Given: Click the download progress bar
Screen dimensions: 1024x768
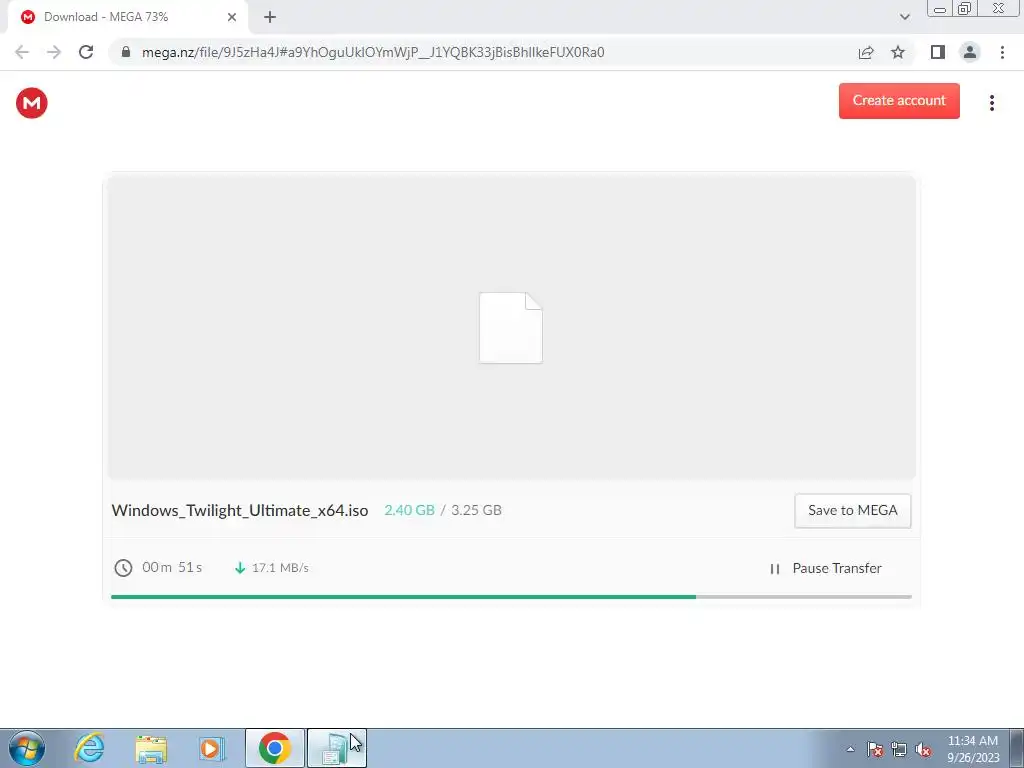Looking at the screenshot, I should (x=511, y=596).
